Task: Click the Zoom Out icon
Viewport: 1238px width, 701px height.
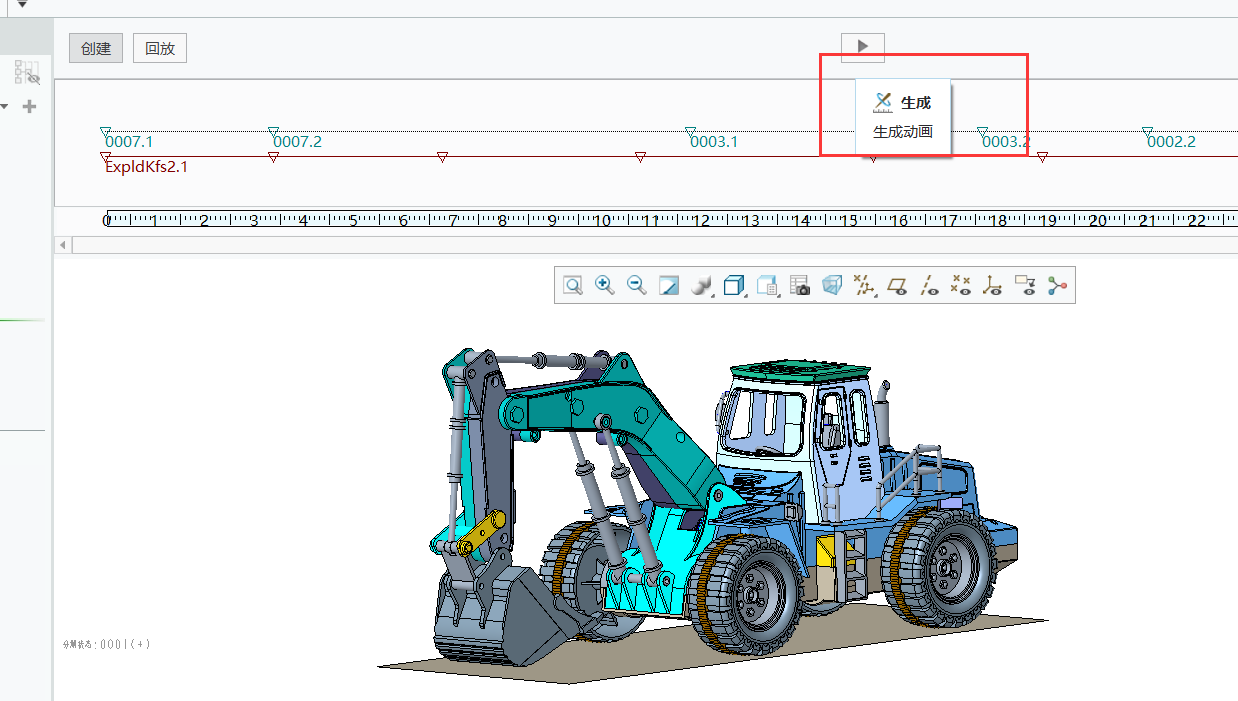Action: [636, 286]
